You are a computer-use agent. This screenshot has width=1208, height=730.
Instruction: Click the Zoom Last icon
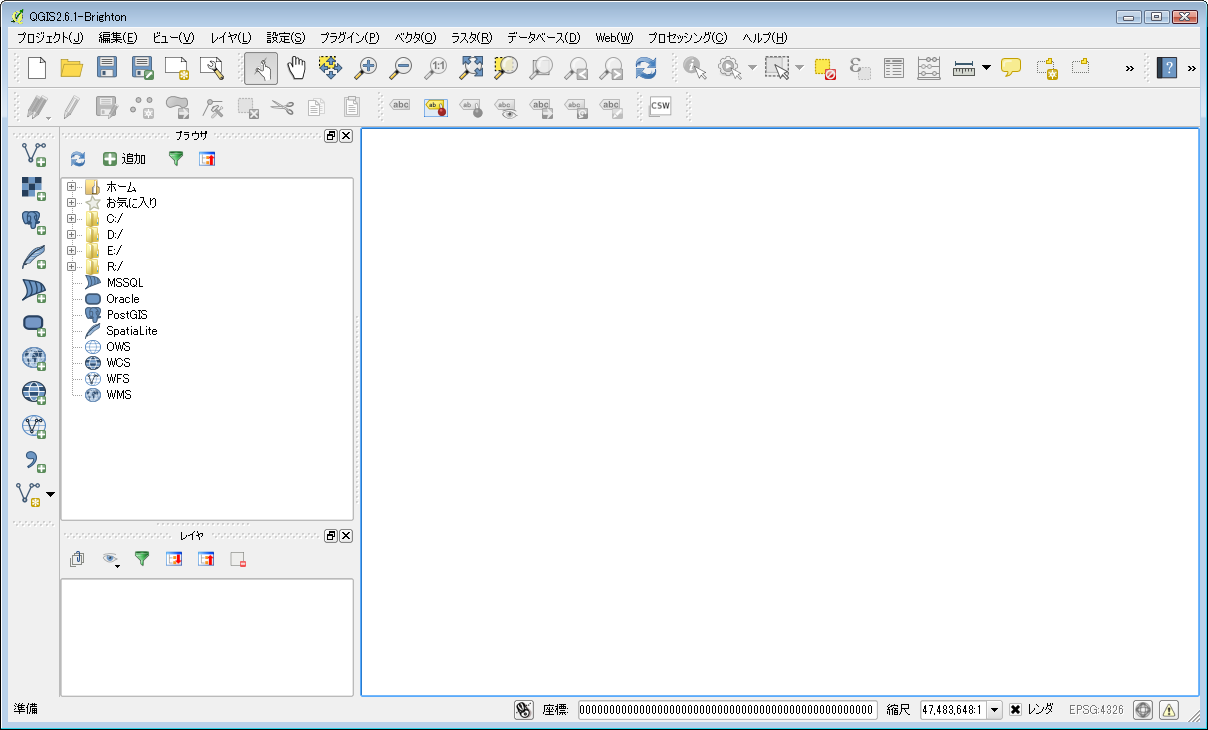[x=576, y=68]
